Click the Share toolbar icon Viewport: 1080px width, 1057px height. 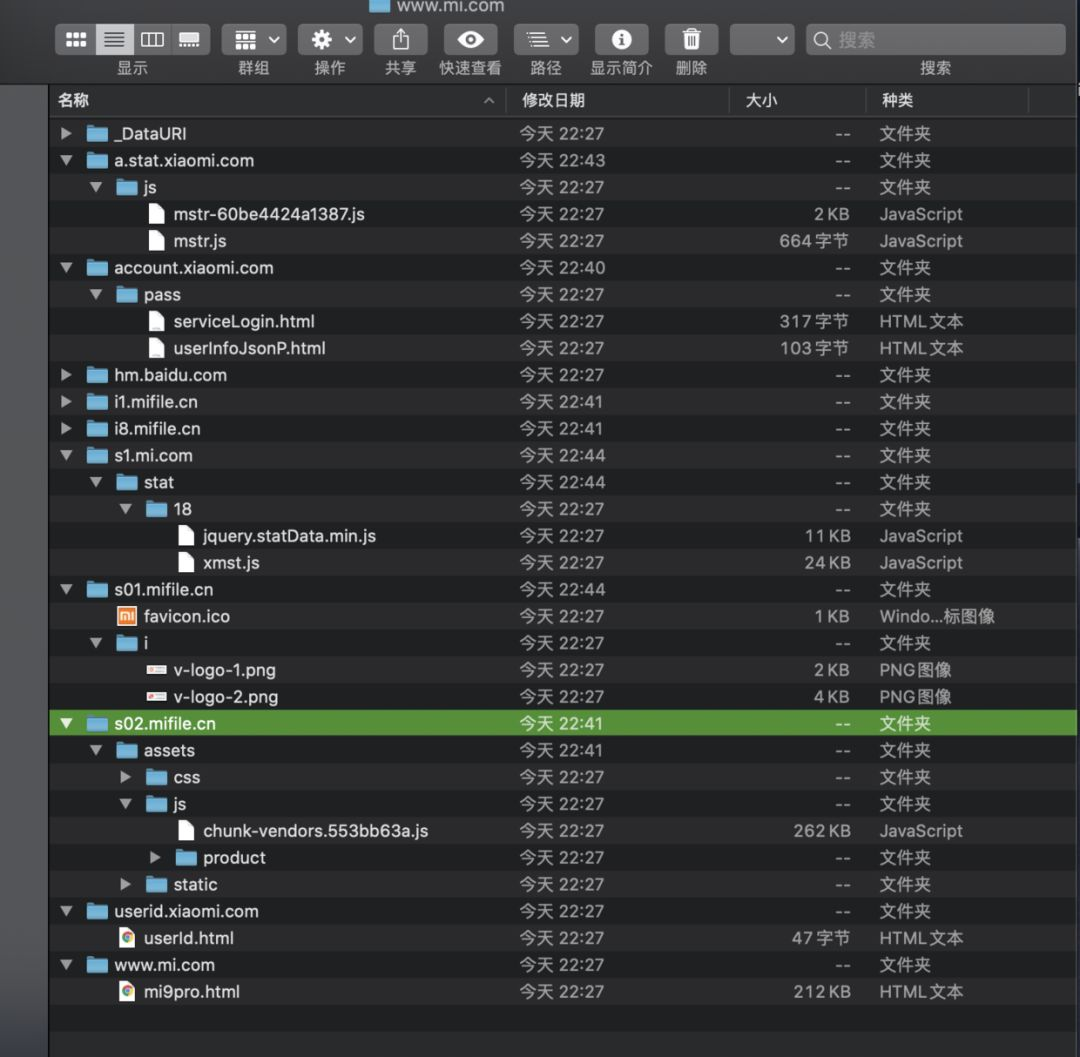pos(400,40)
